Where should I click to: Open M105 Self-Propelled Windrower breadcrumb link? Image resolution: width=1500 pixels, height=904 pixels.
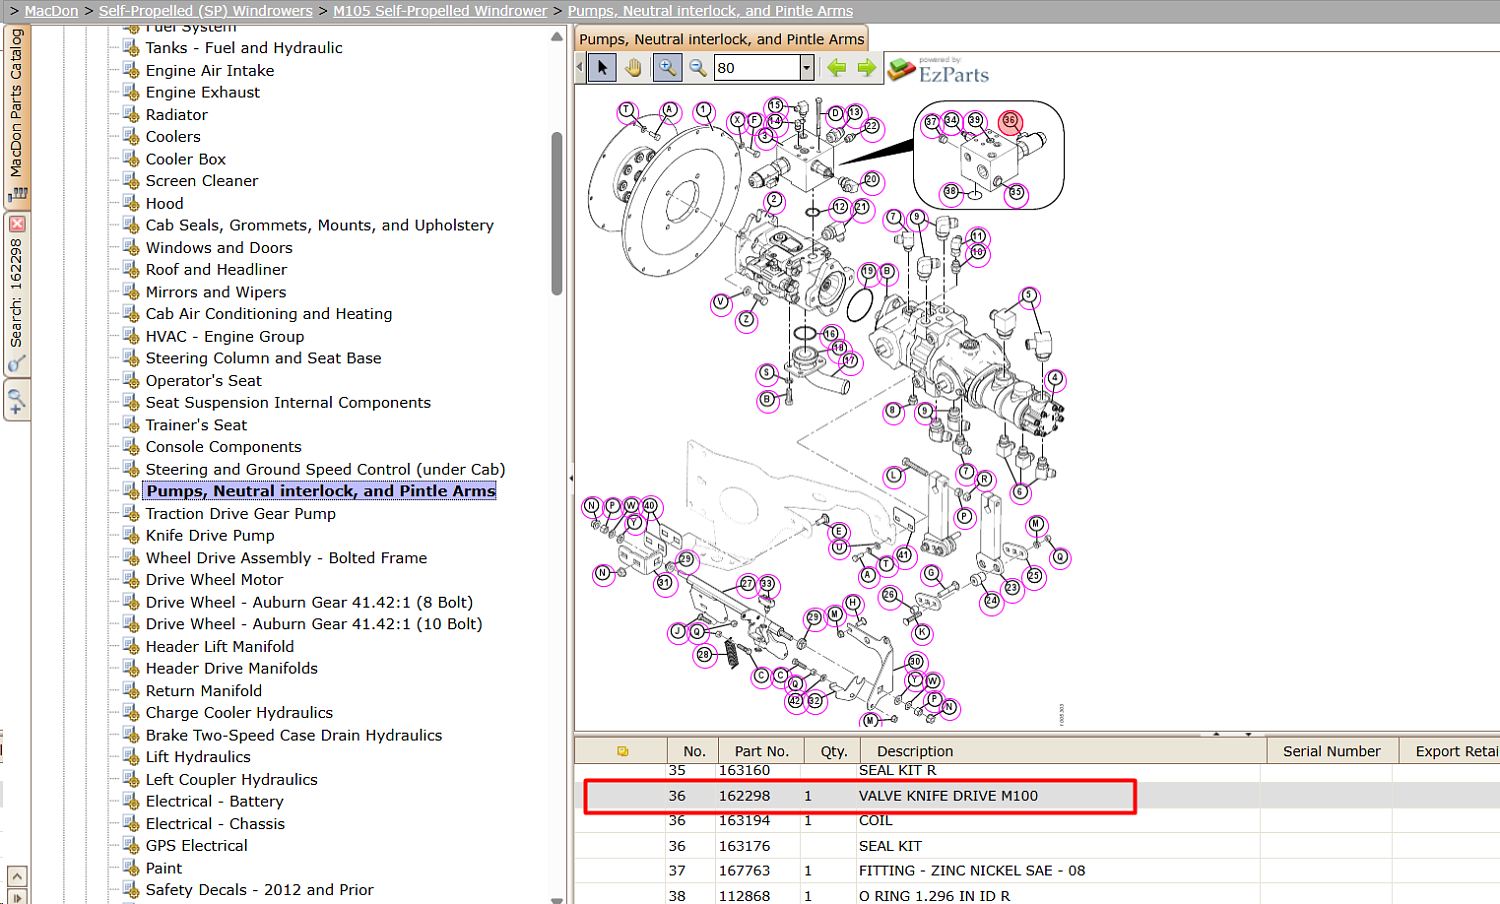(440, 11)
